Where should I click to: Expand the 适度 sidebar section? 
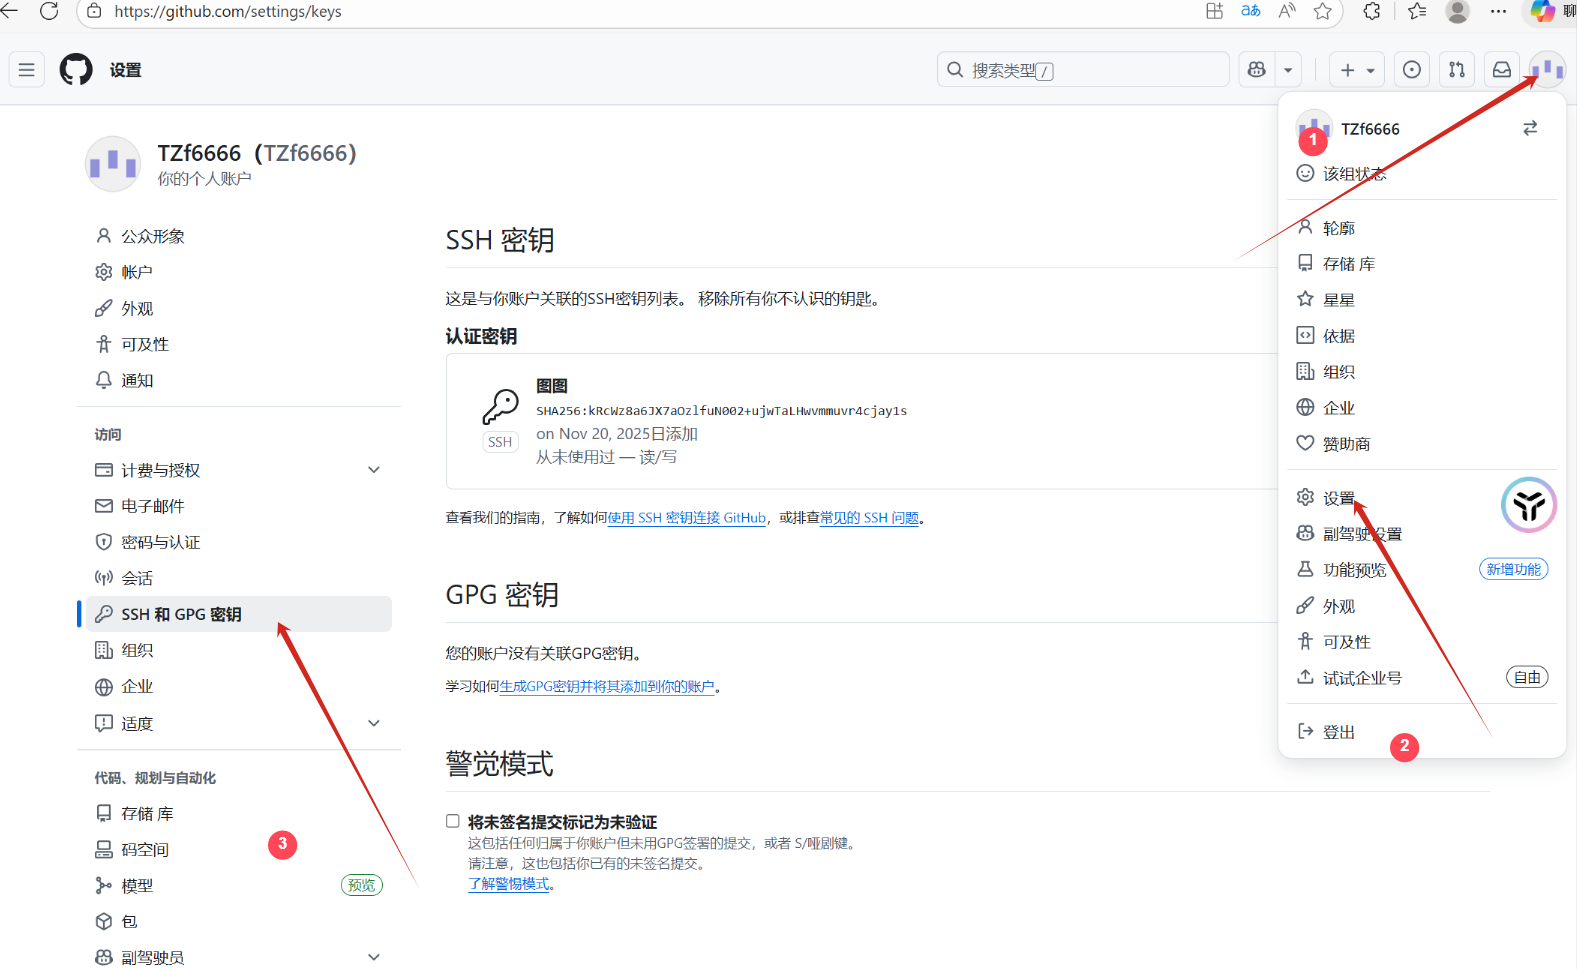373,723
